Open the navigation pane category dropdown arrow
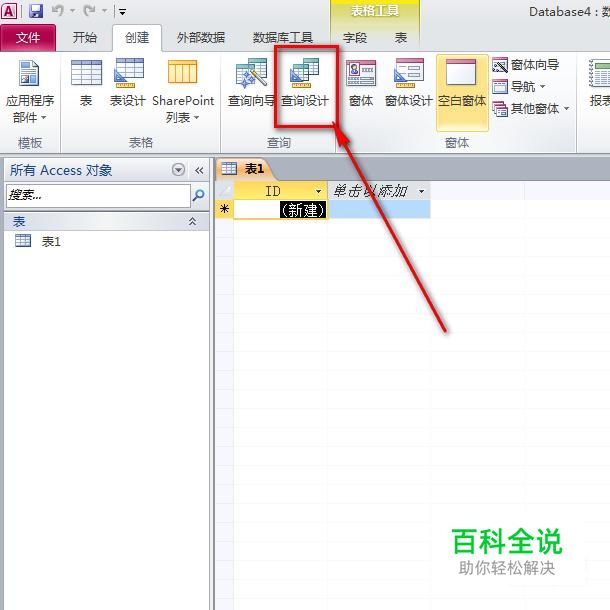Screen dimensions: 610x610 tap(178, 170)
